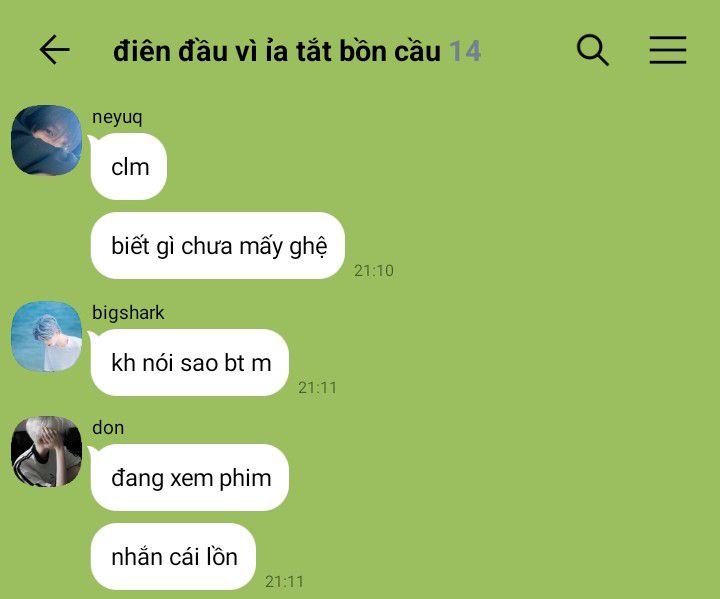View don's profile avatar
This screenshot has width=720, height=599.
(46, 451)
